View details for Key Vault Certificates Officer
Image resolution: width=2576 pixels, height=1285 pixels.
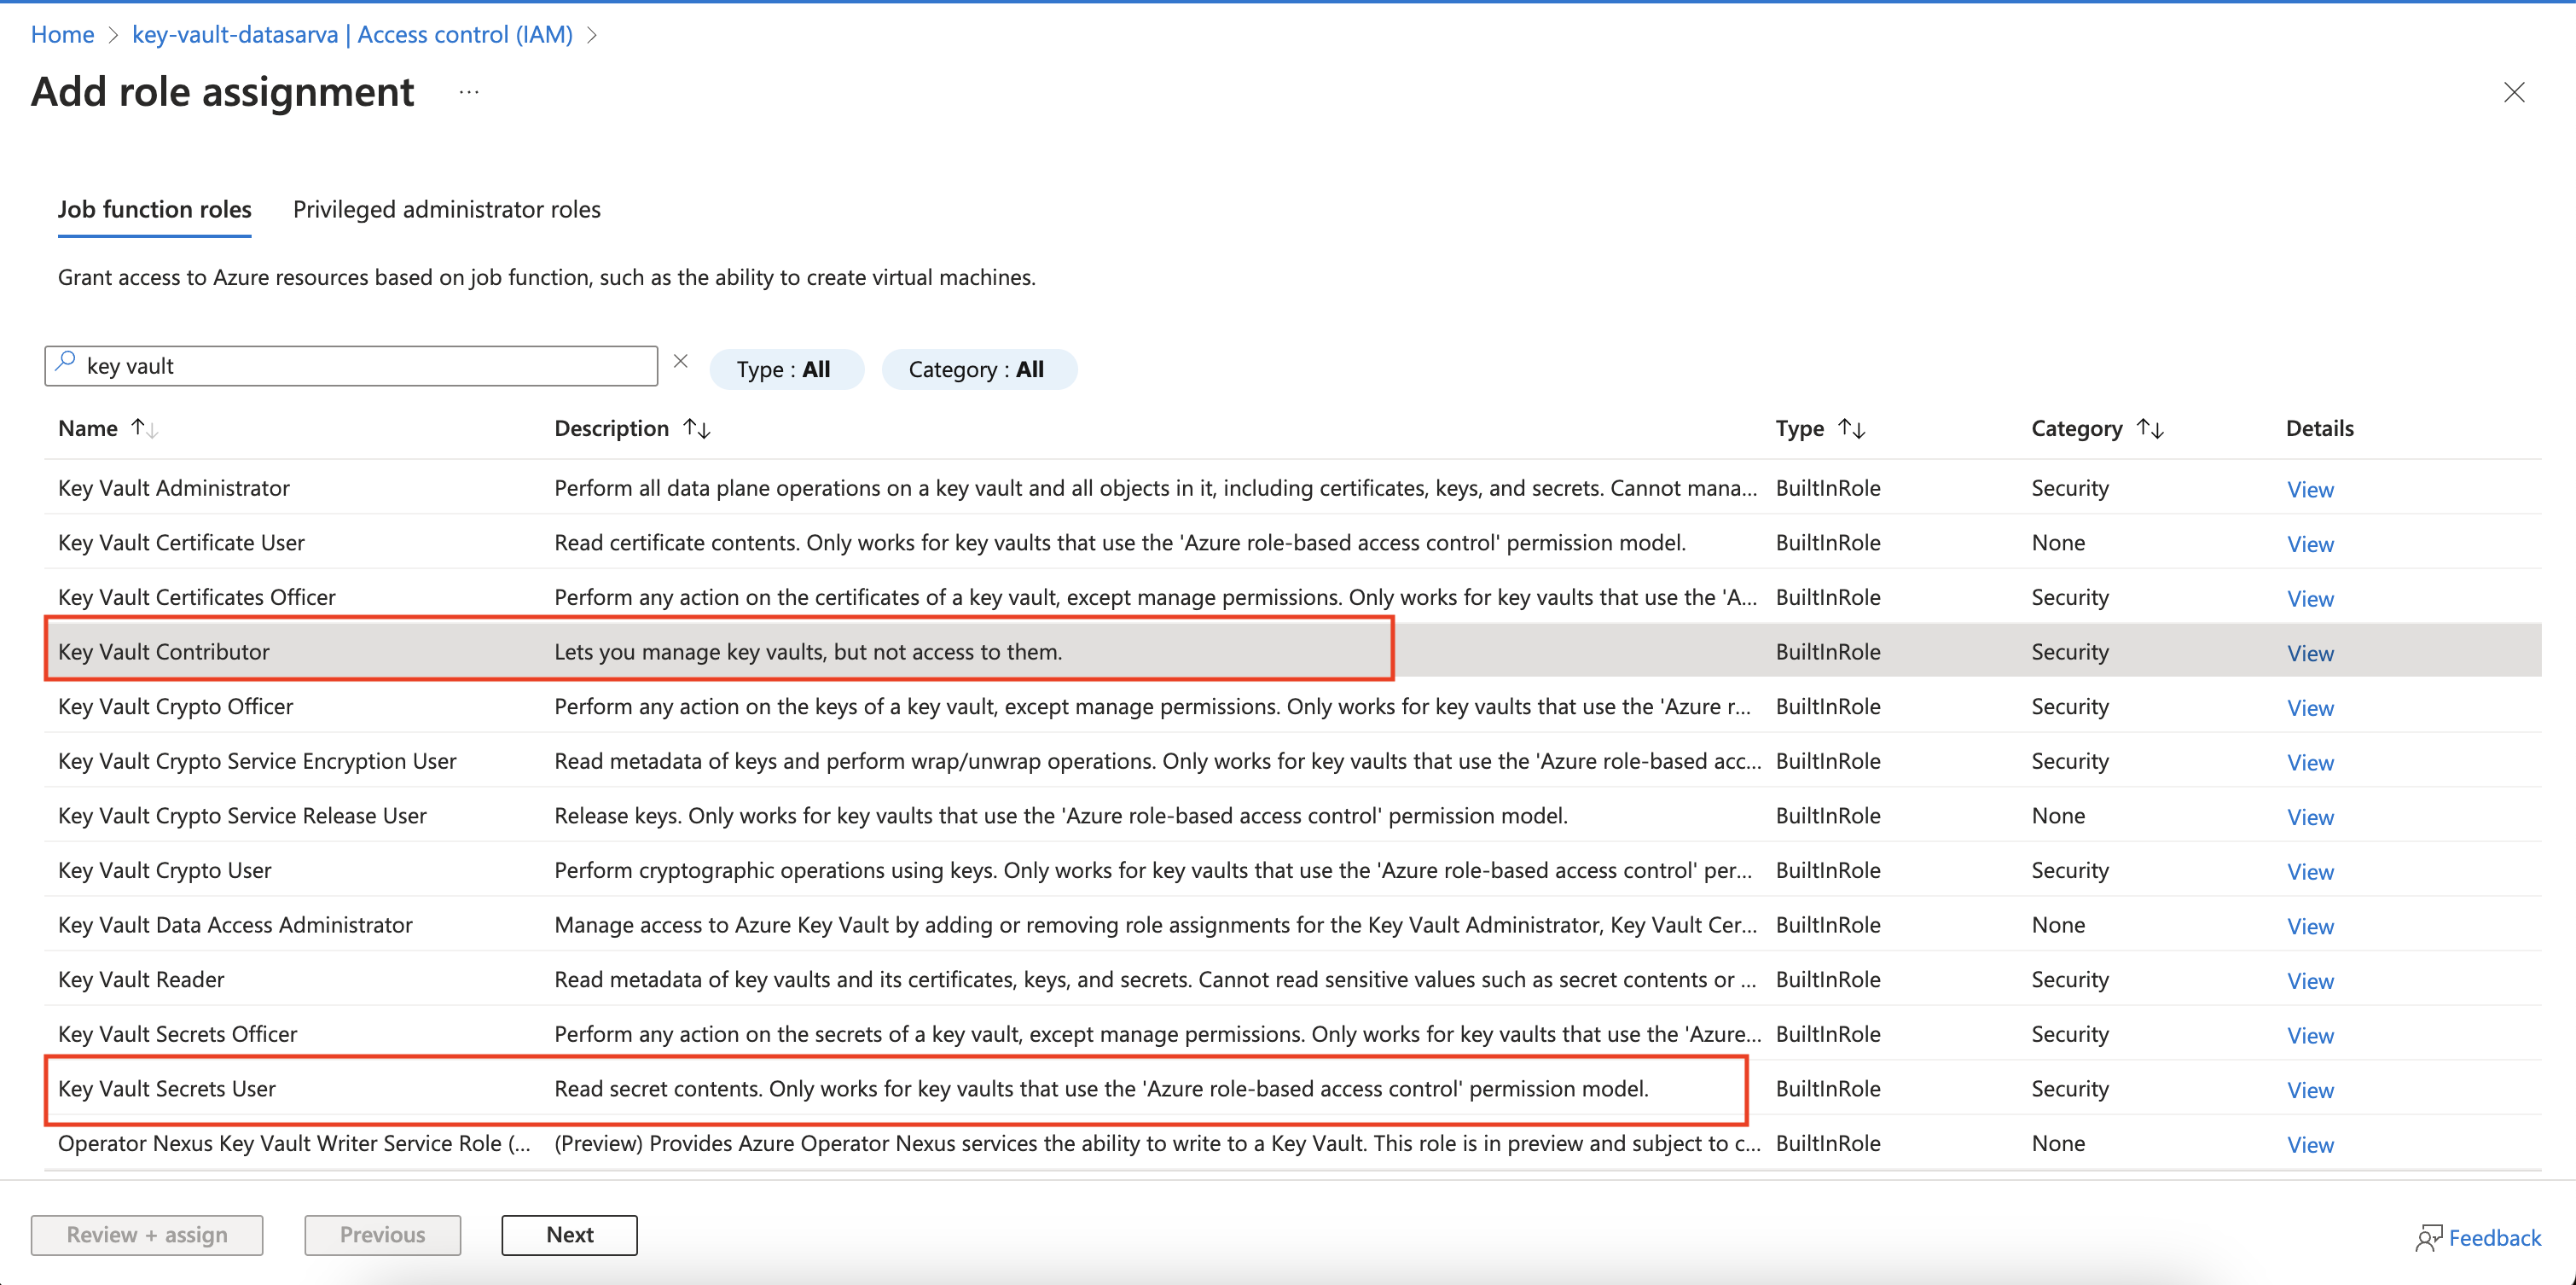coord(2310,598)
